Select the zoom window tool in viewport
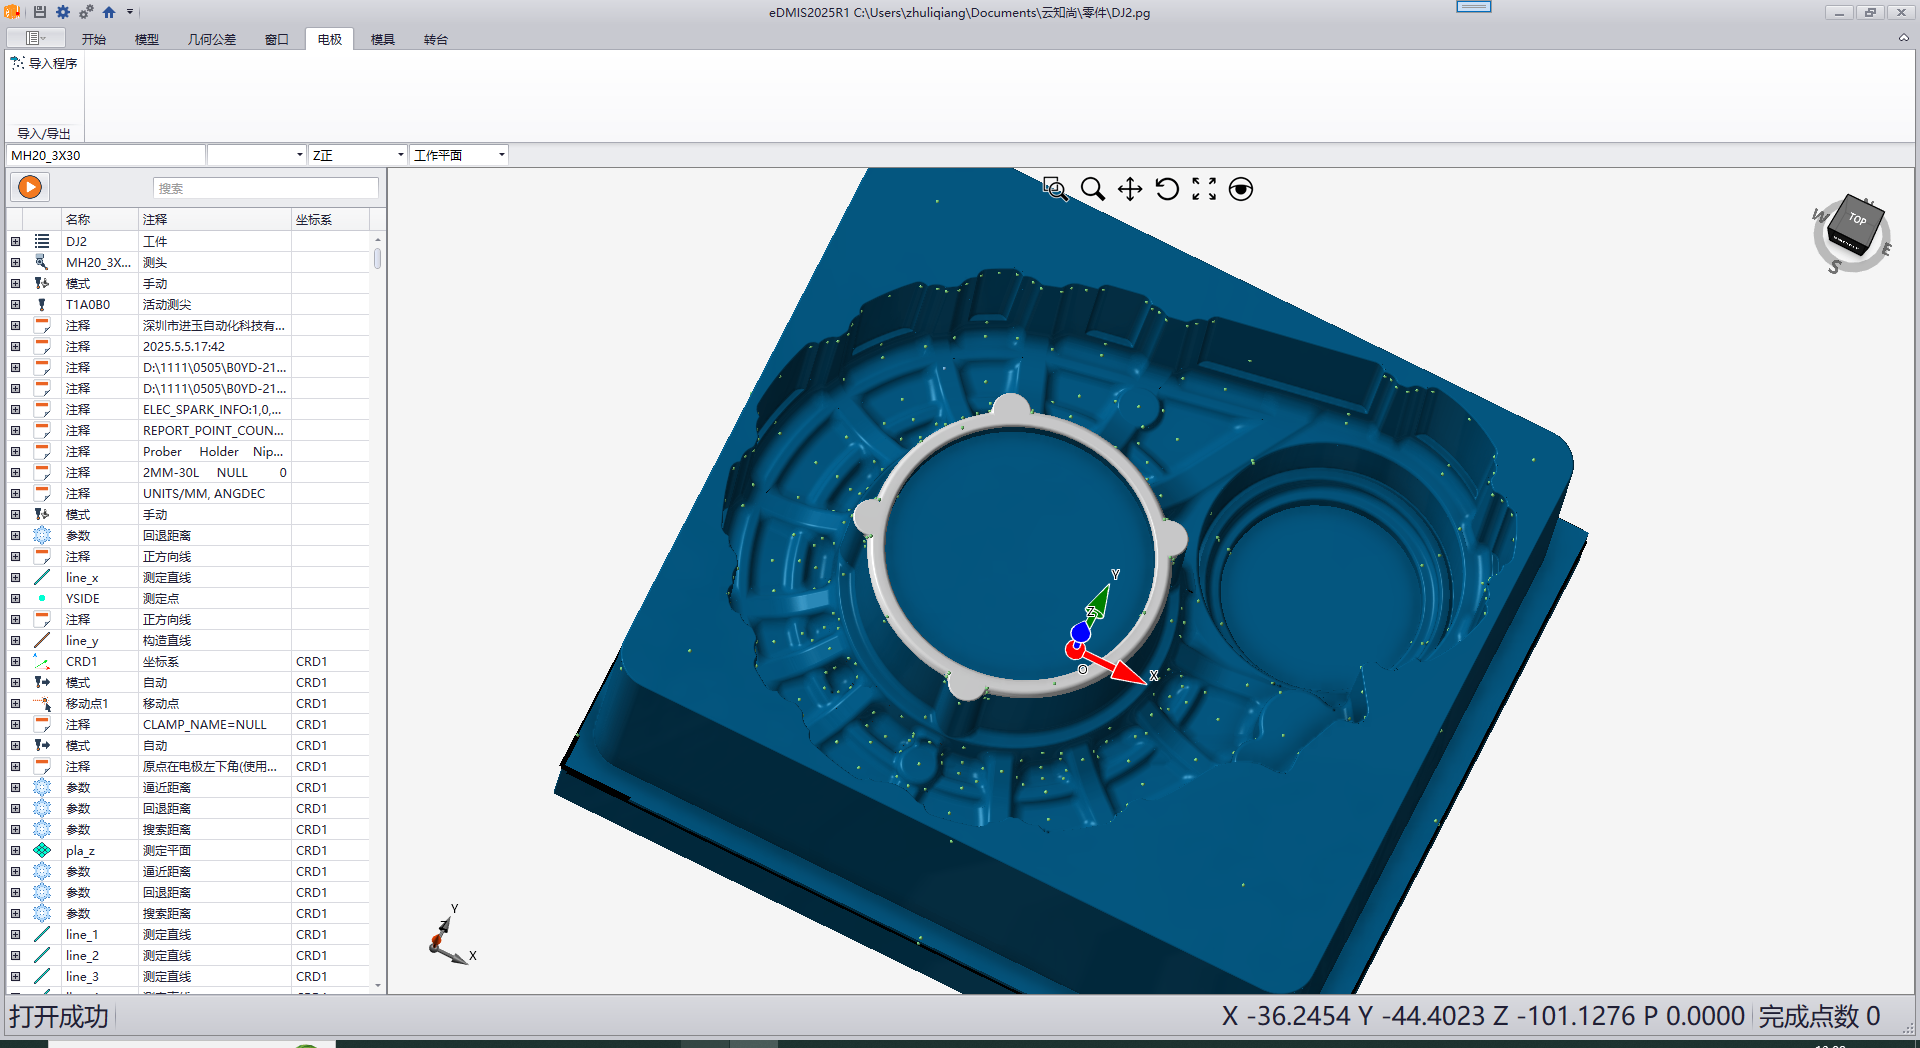The image size is (1920, 1048). 1055,189
